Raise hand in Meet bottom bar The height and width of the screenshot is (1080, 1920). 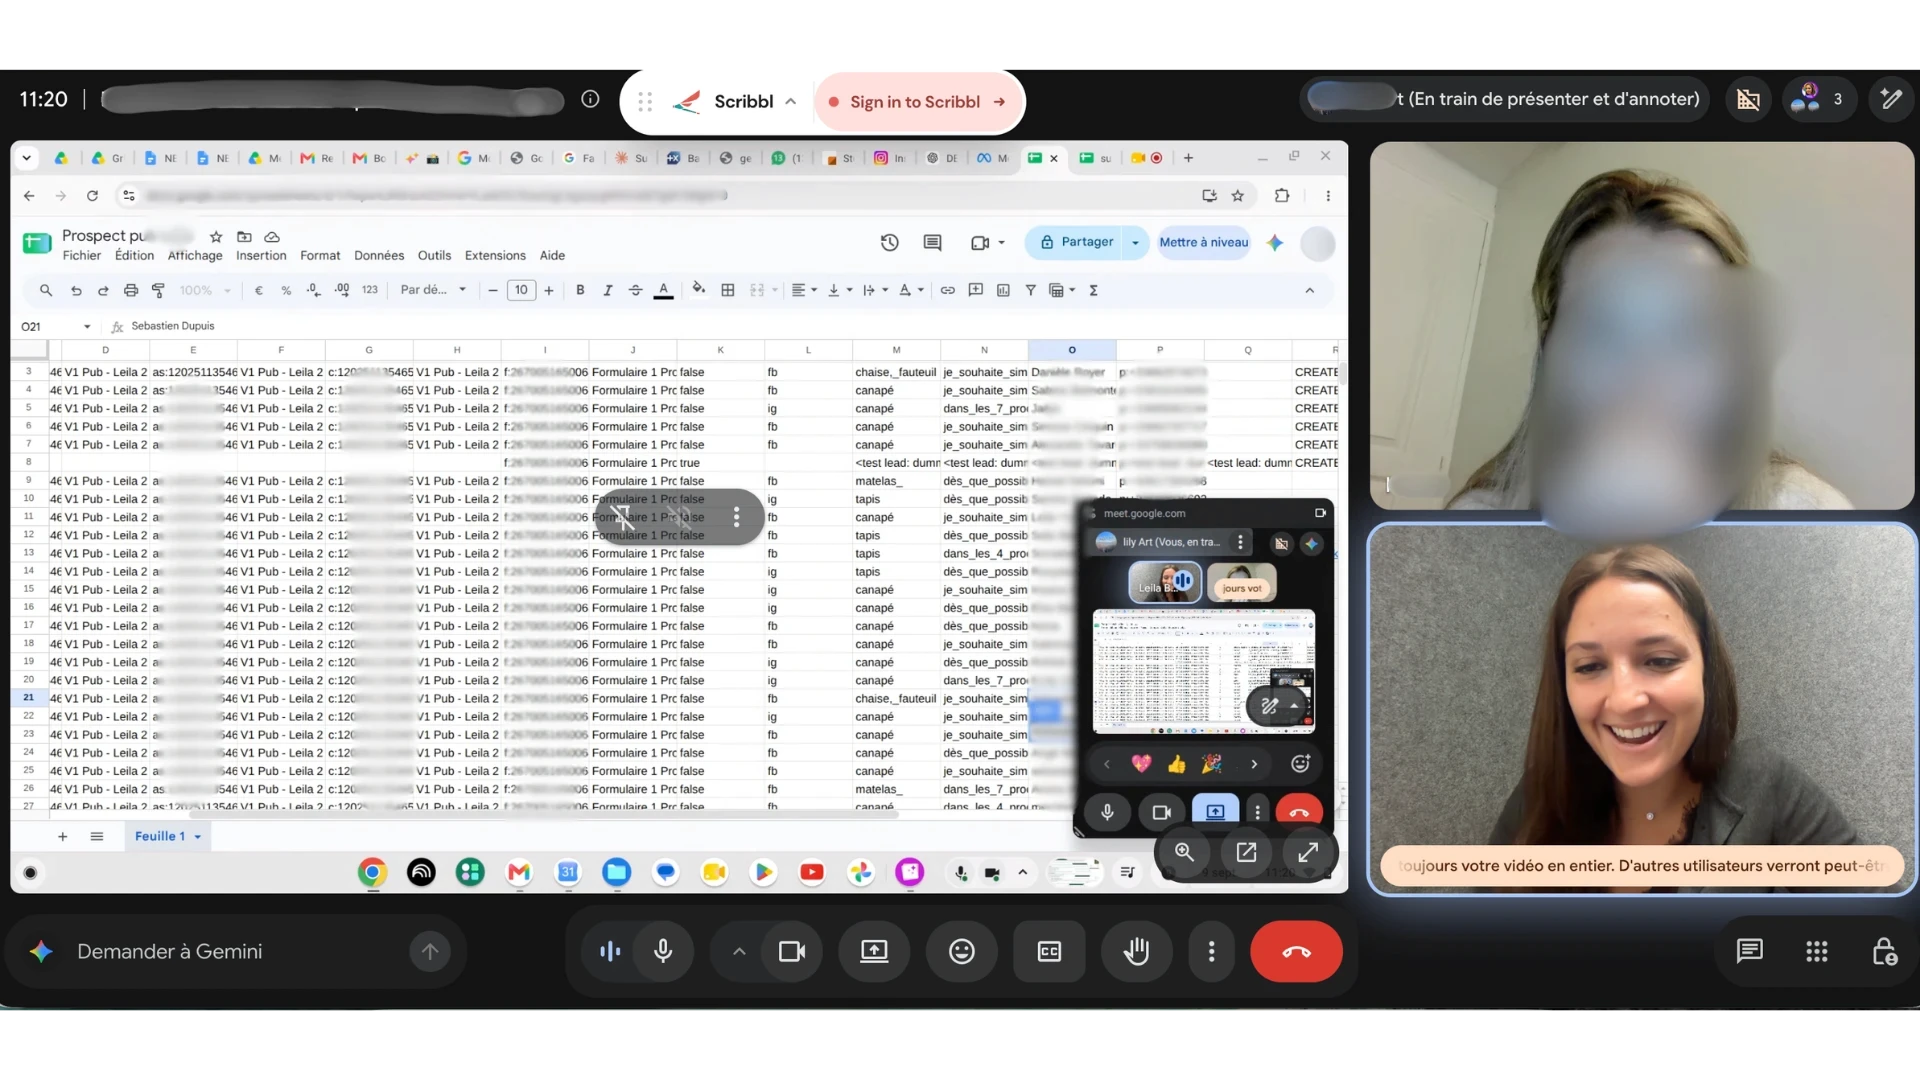click(1137, 951)
